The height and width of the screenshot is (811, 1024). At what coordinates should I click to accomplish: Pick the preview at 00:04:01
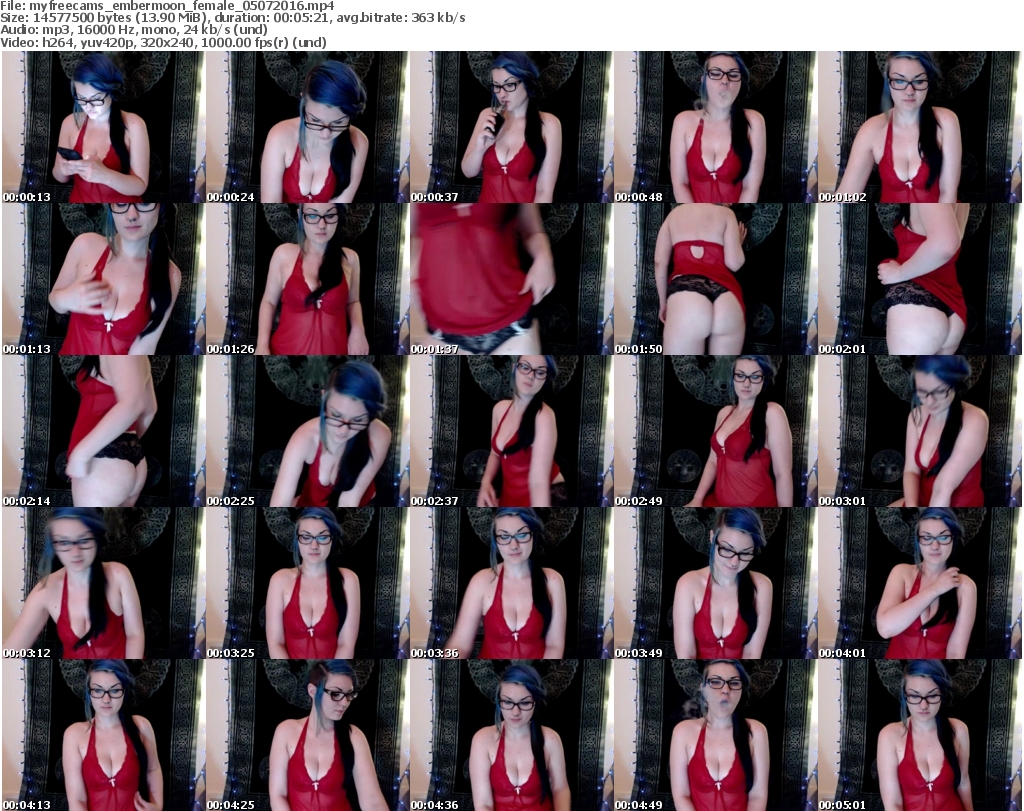[x=919, y=583]
